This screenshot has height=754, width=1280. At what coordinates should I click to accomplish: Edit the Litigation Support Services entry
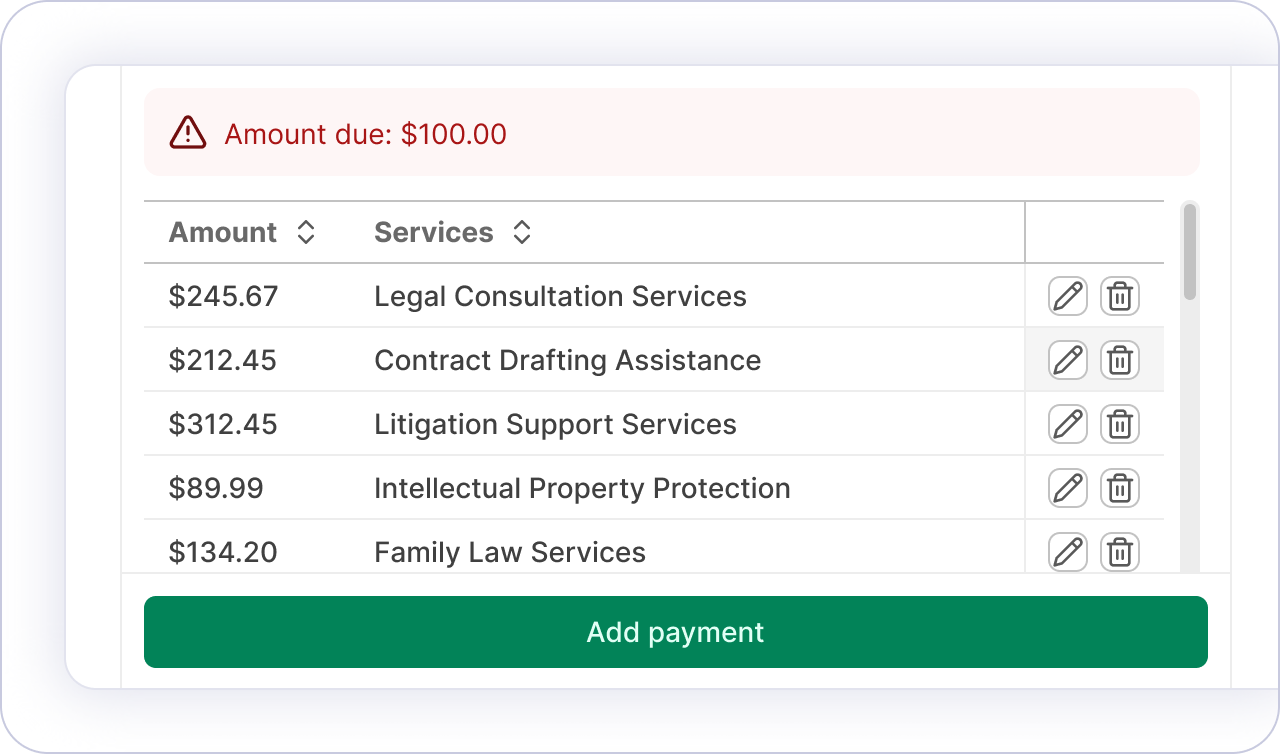tap(1068, 425)
